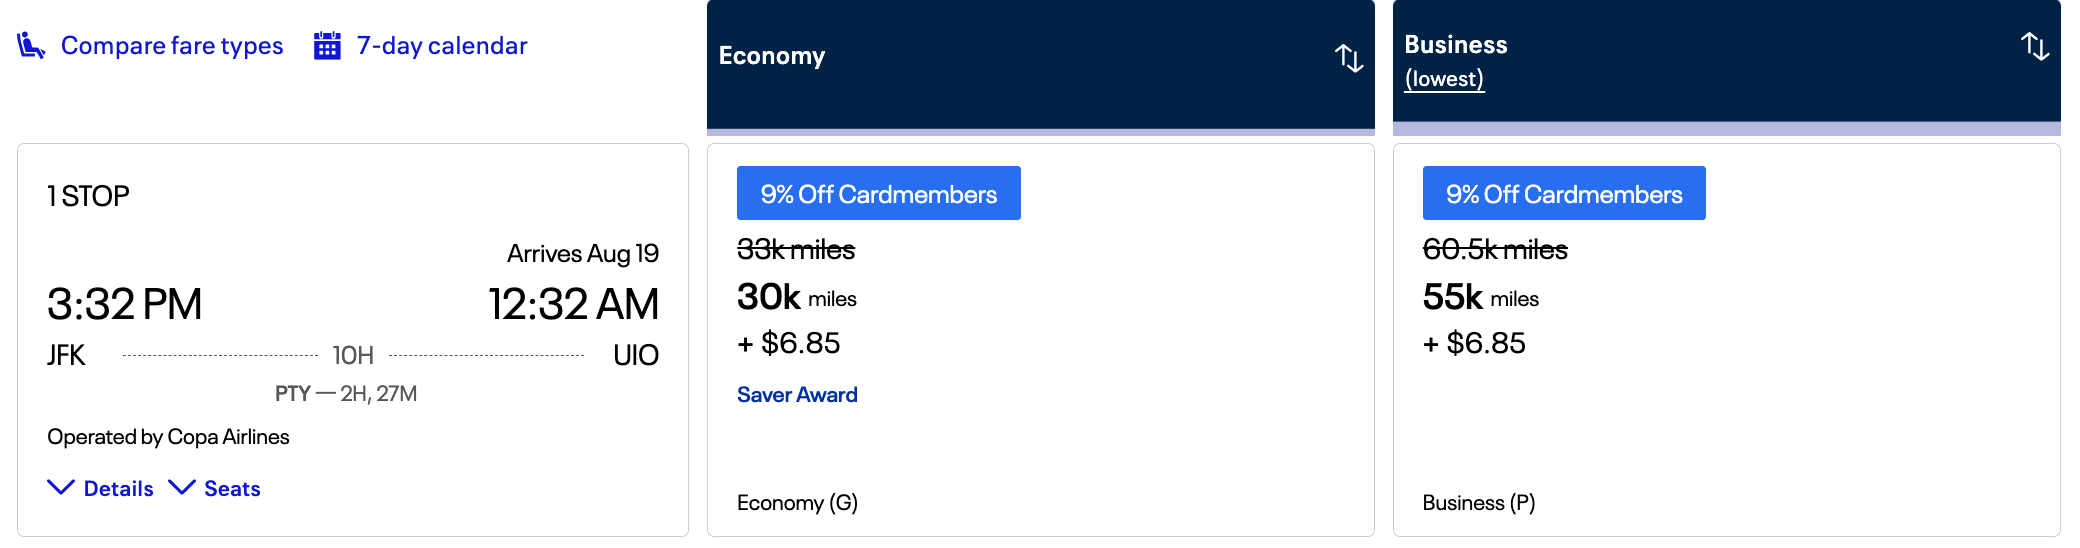Sort by Economy using the arrows icon
2080x548 pixels.
(1349, 58)
